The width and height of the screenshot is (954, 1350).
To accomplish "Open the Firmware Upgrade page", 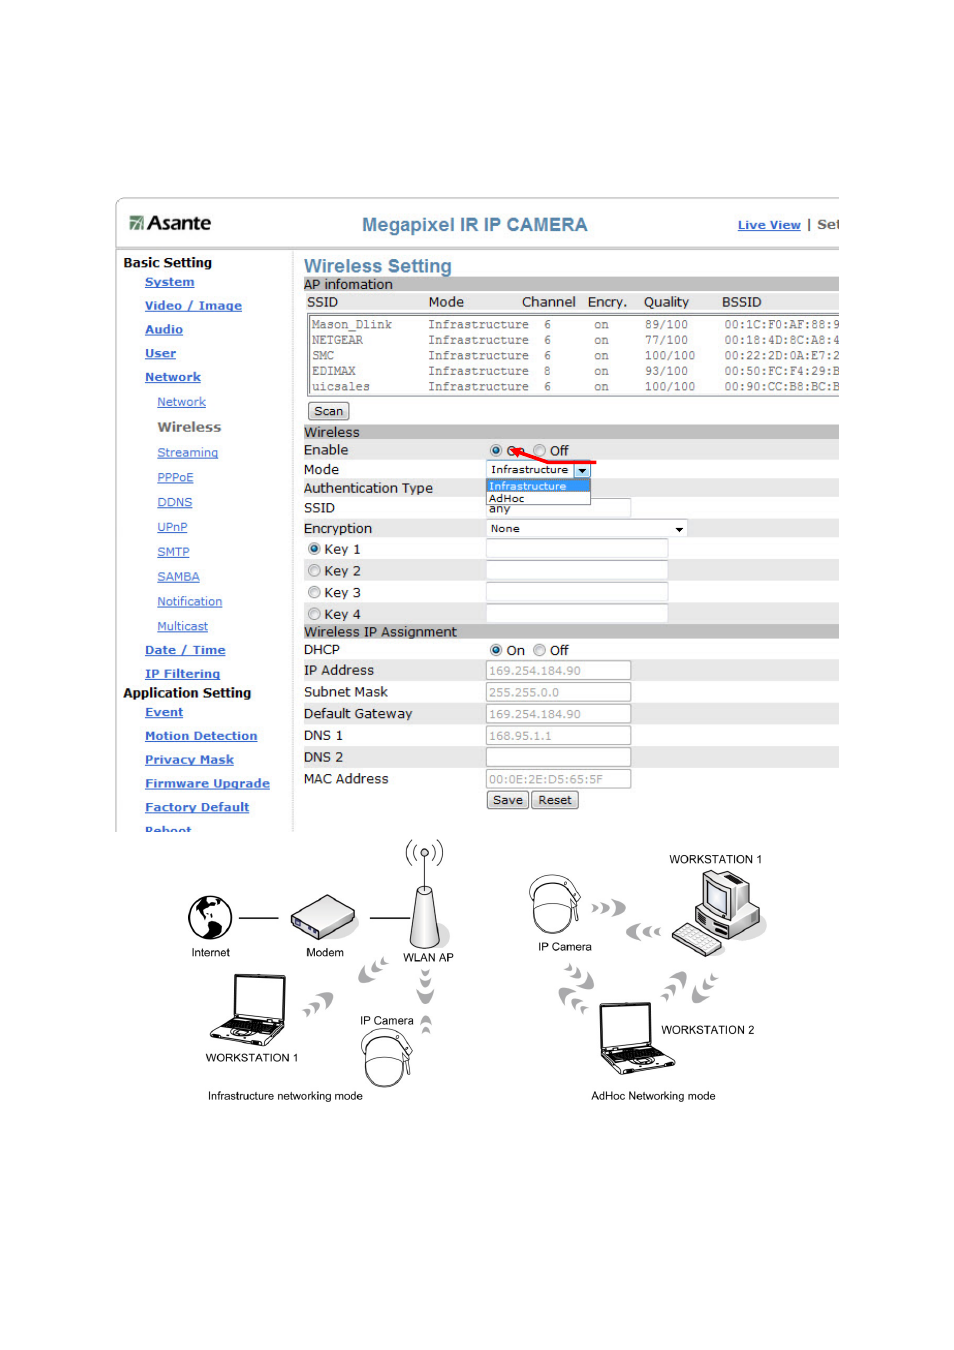I will point(207,784).
